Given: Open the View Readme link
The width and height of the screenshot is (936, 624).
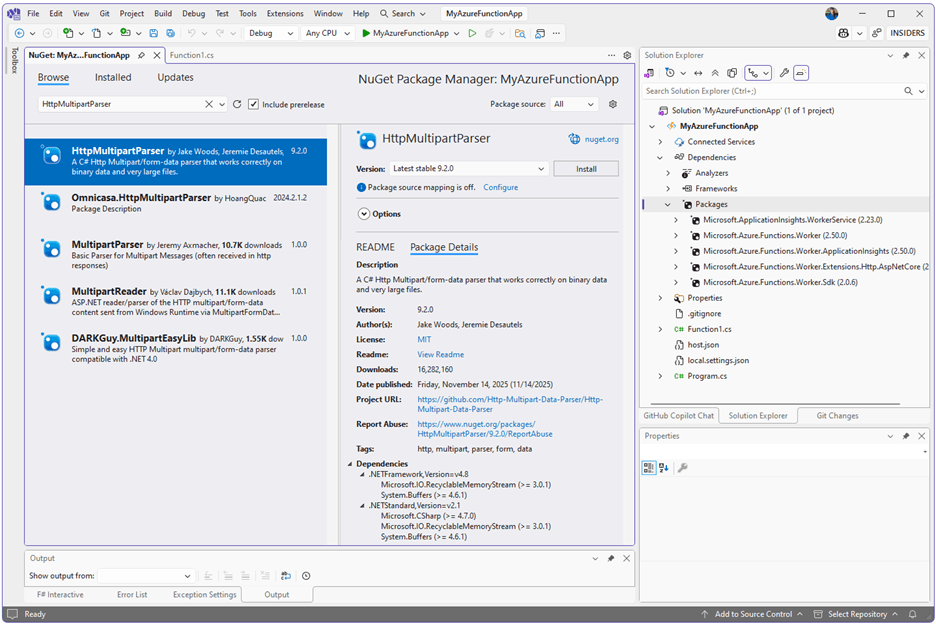Looking at the screenshot, I should (x=441, y=354).
